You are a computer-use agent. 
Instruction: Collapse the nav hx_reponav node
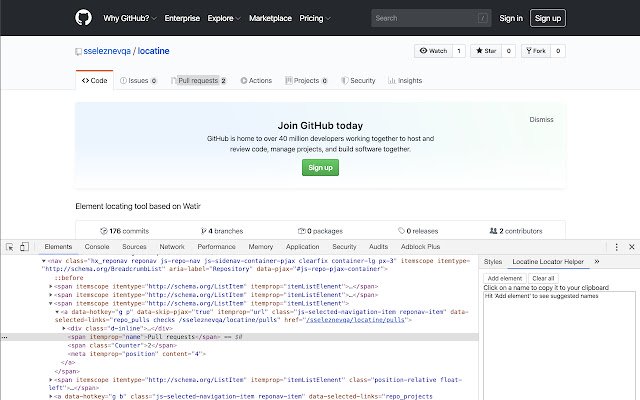click(x=44, y=261)
